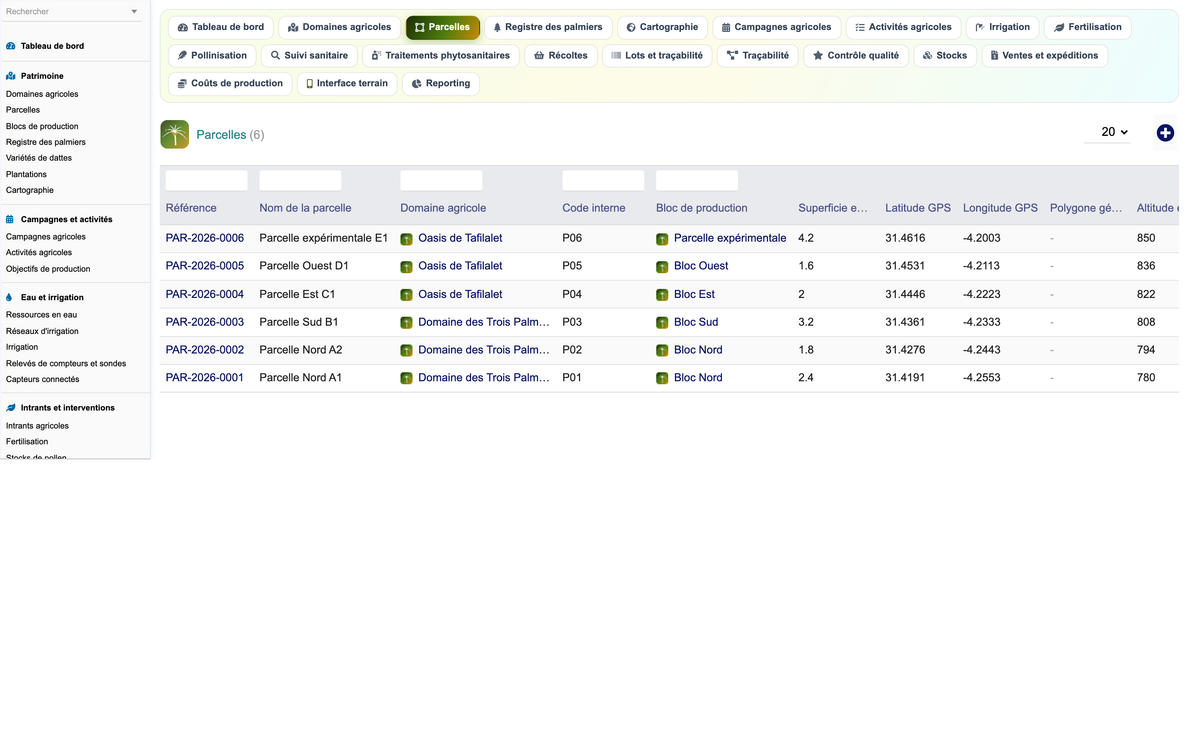Screen dimensions: 1200x743
Task: Open the Suivi sanitaire tab
Action: click(309, 55)
